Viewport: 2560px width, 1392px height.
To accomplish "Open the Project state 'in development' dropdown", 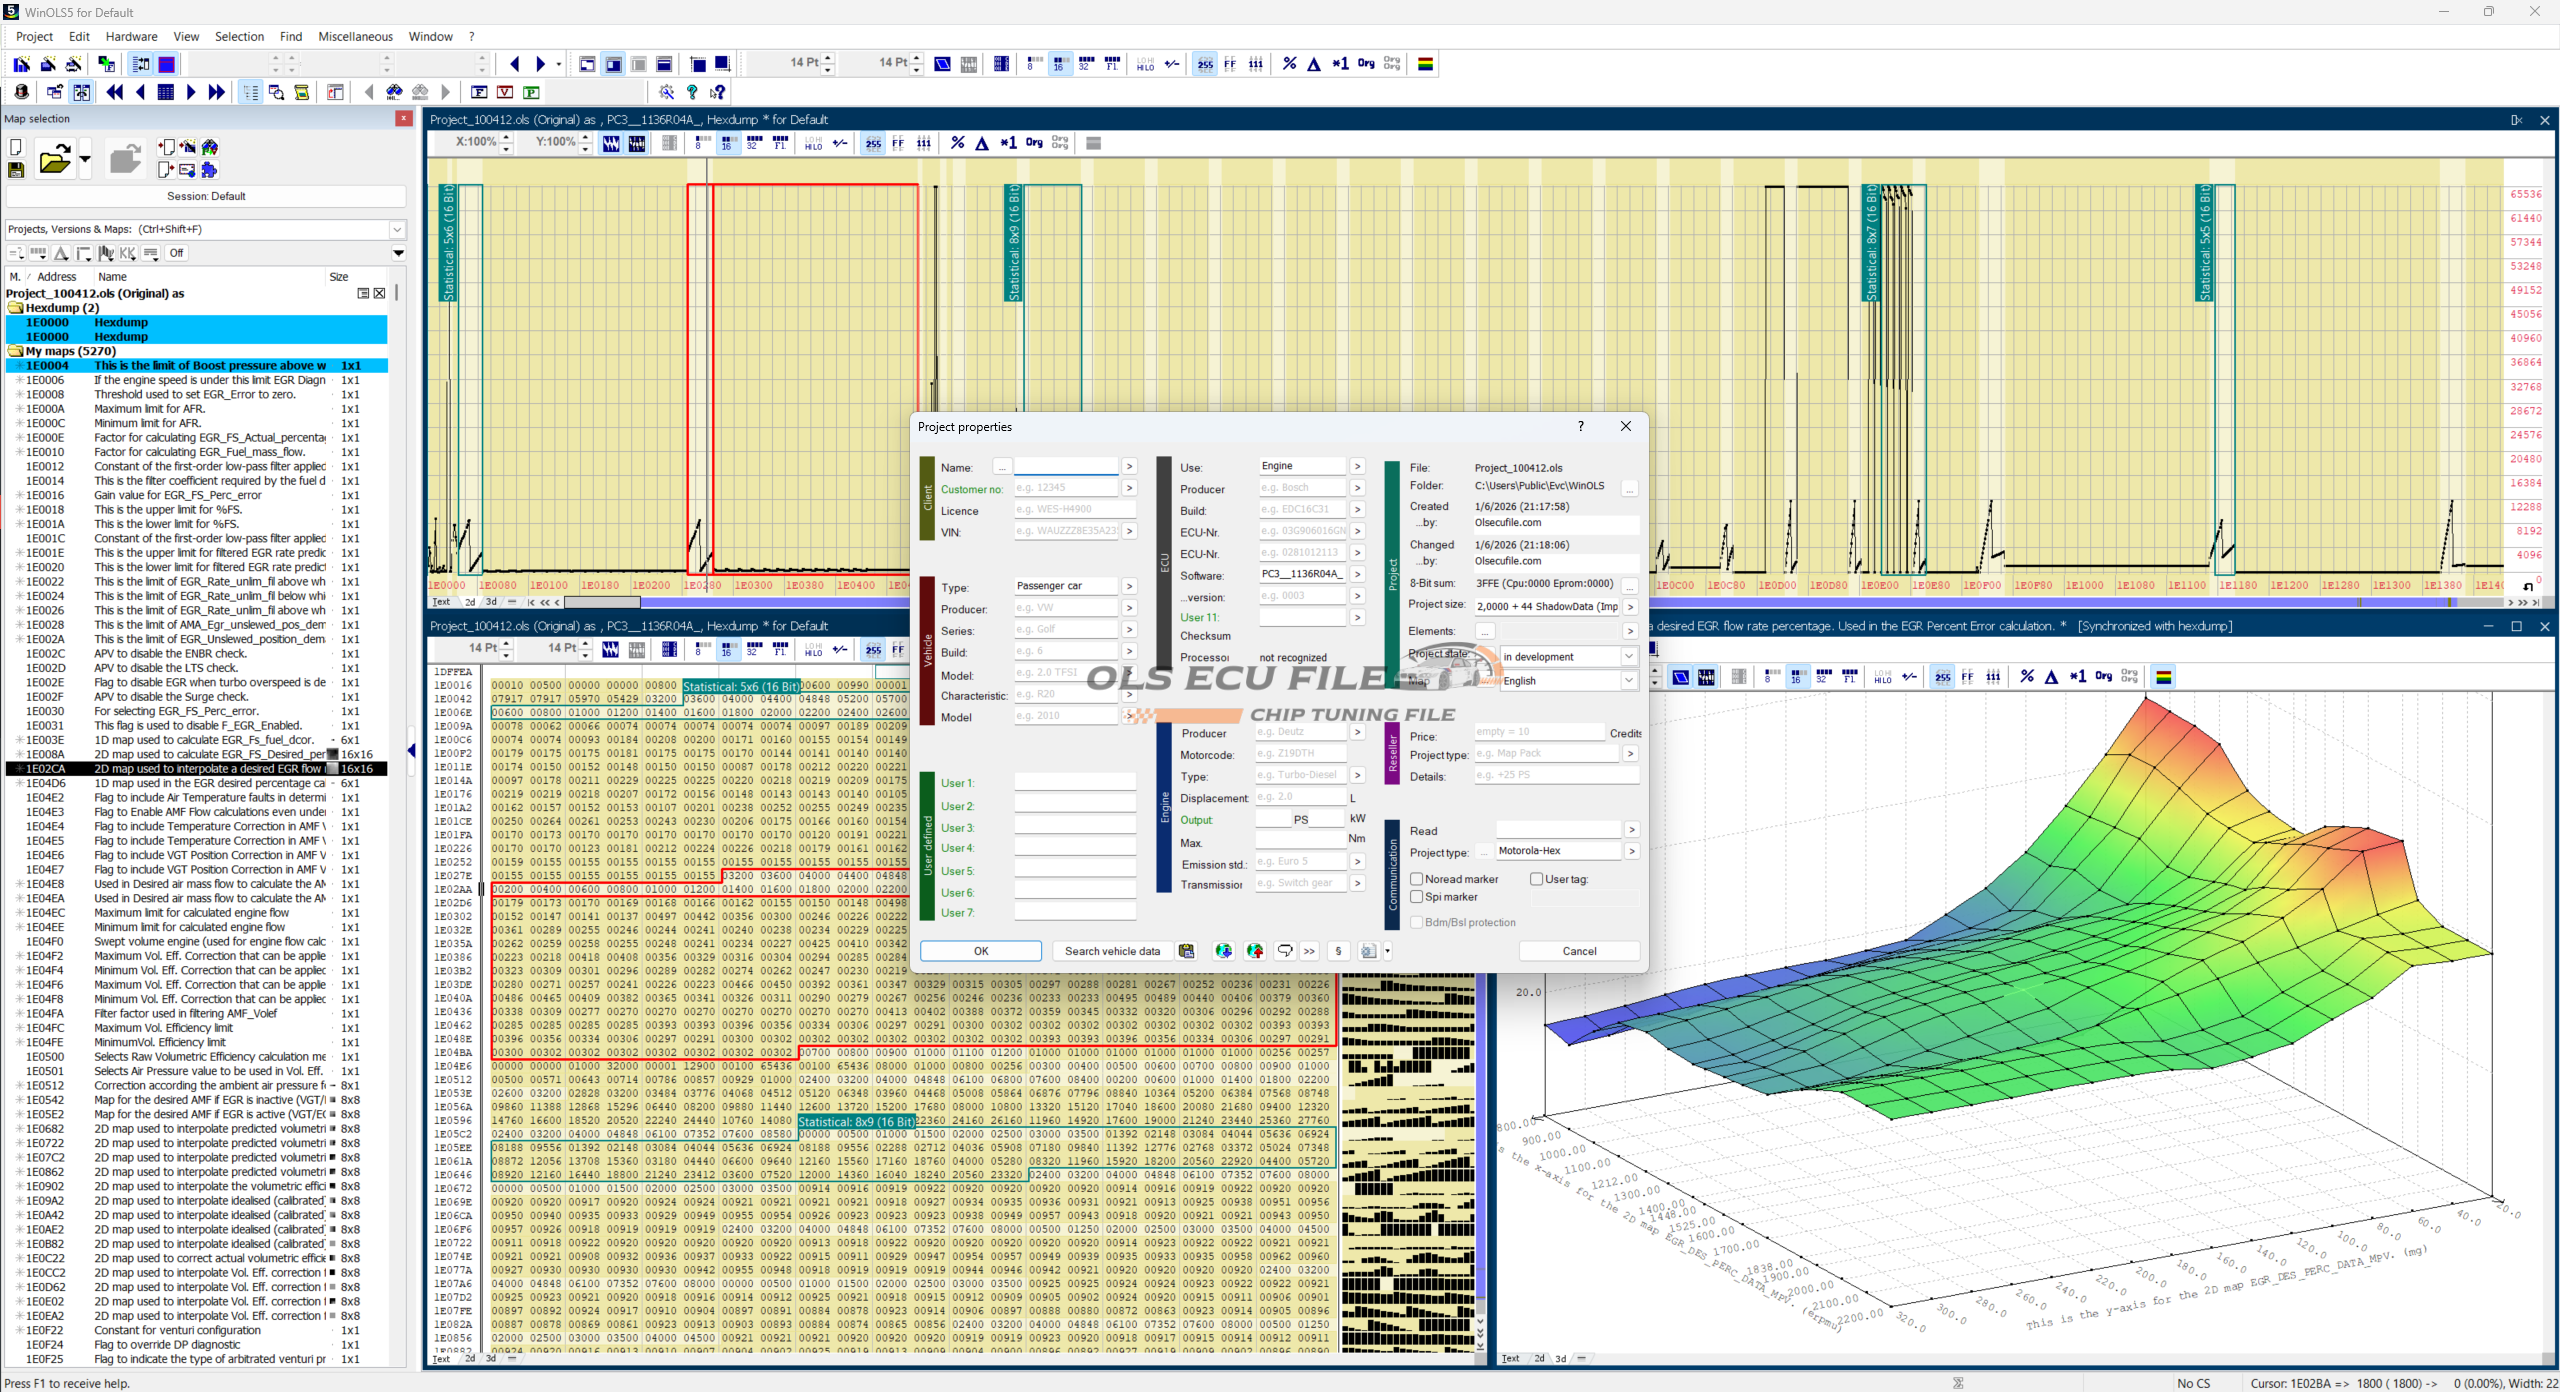I will pyautogui.click(x=1628, y=657).
